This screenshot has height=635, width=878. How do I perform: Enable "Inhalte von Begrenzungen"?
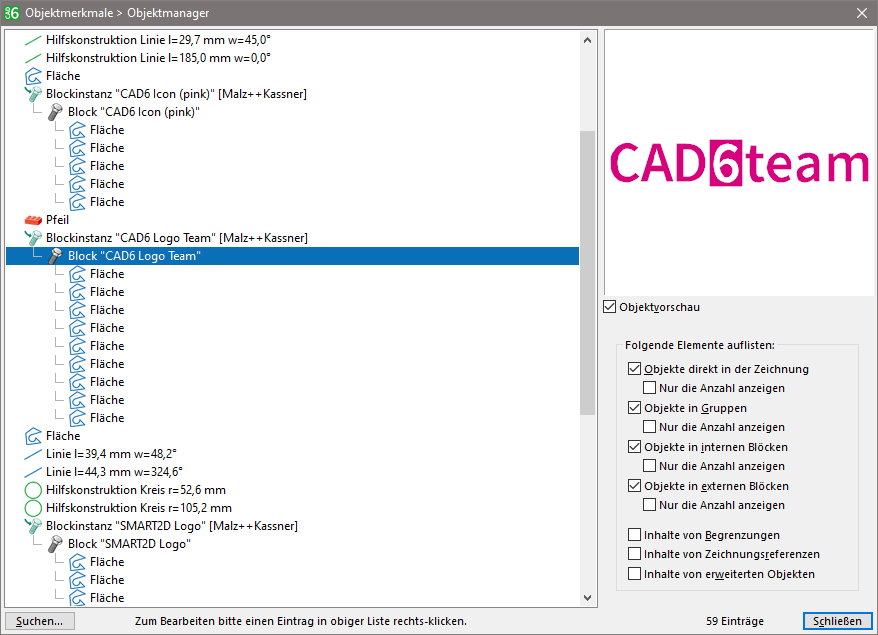point(634,535)
